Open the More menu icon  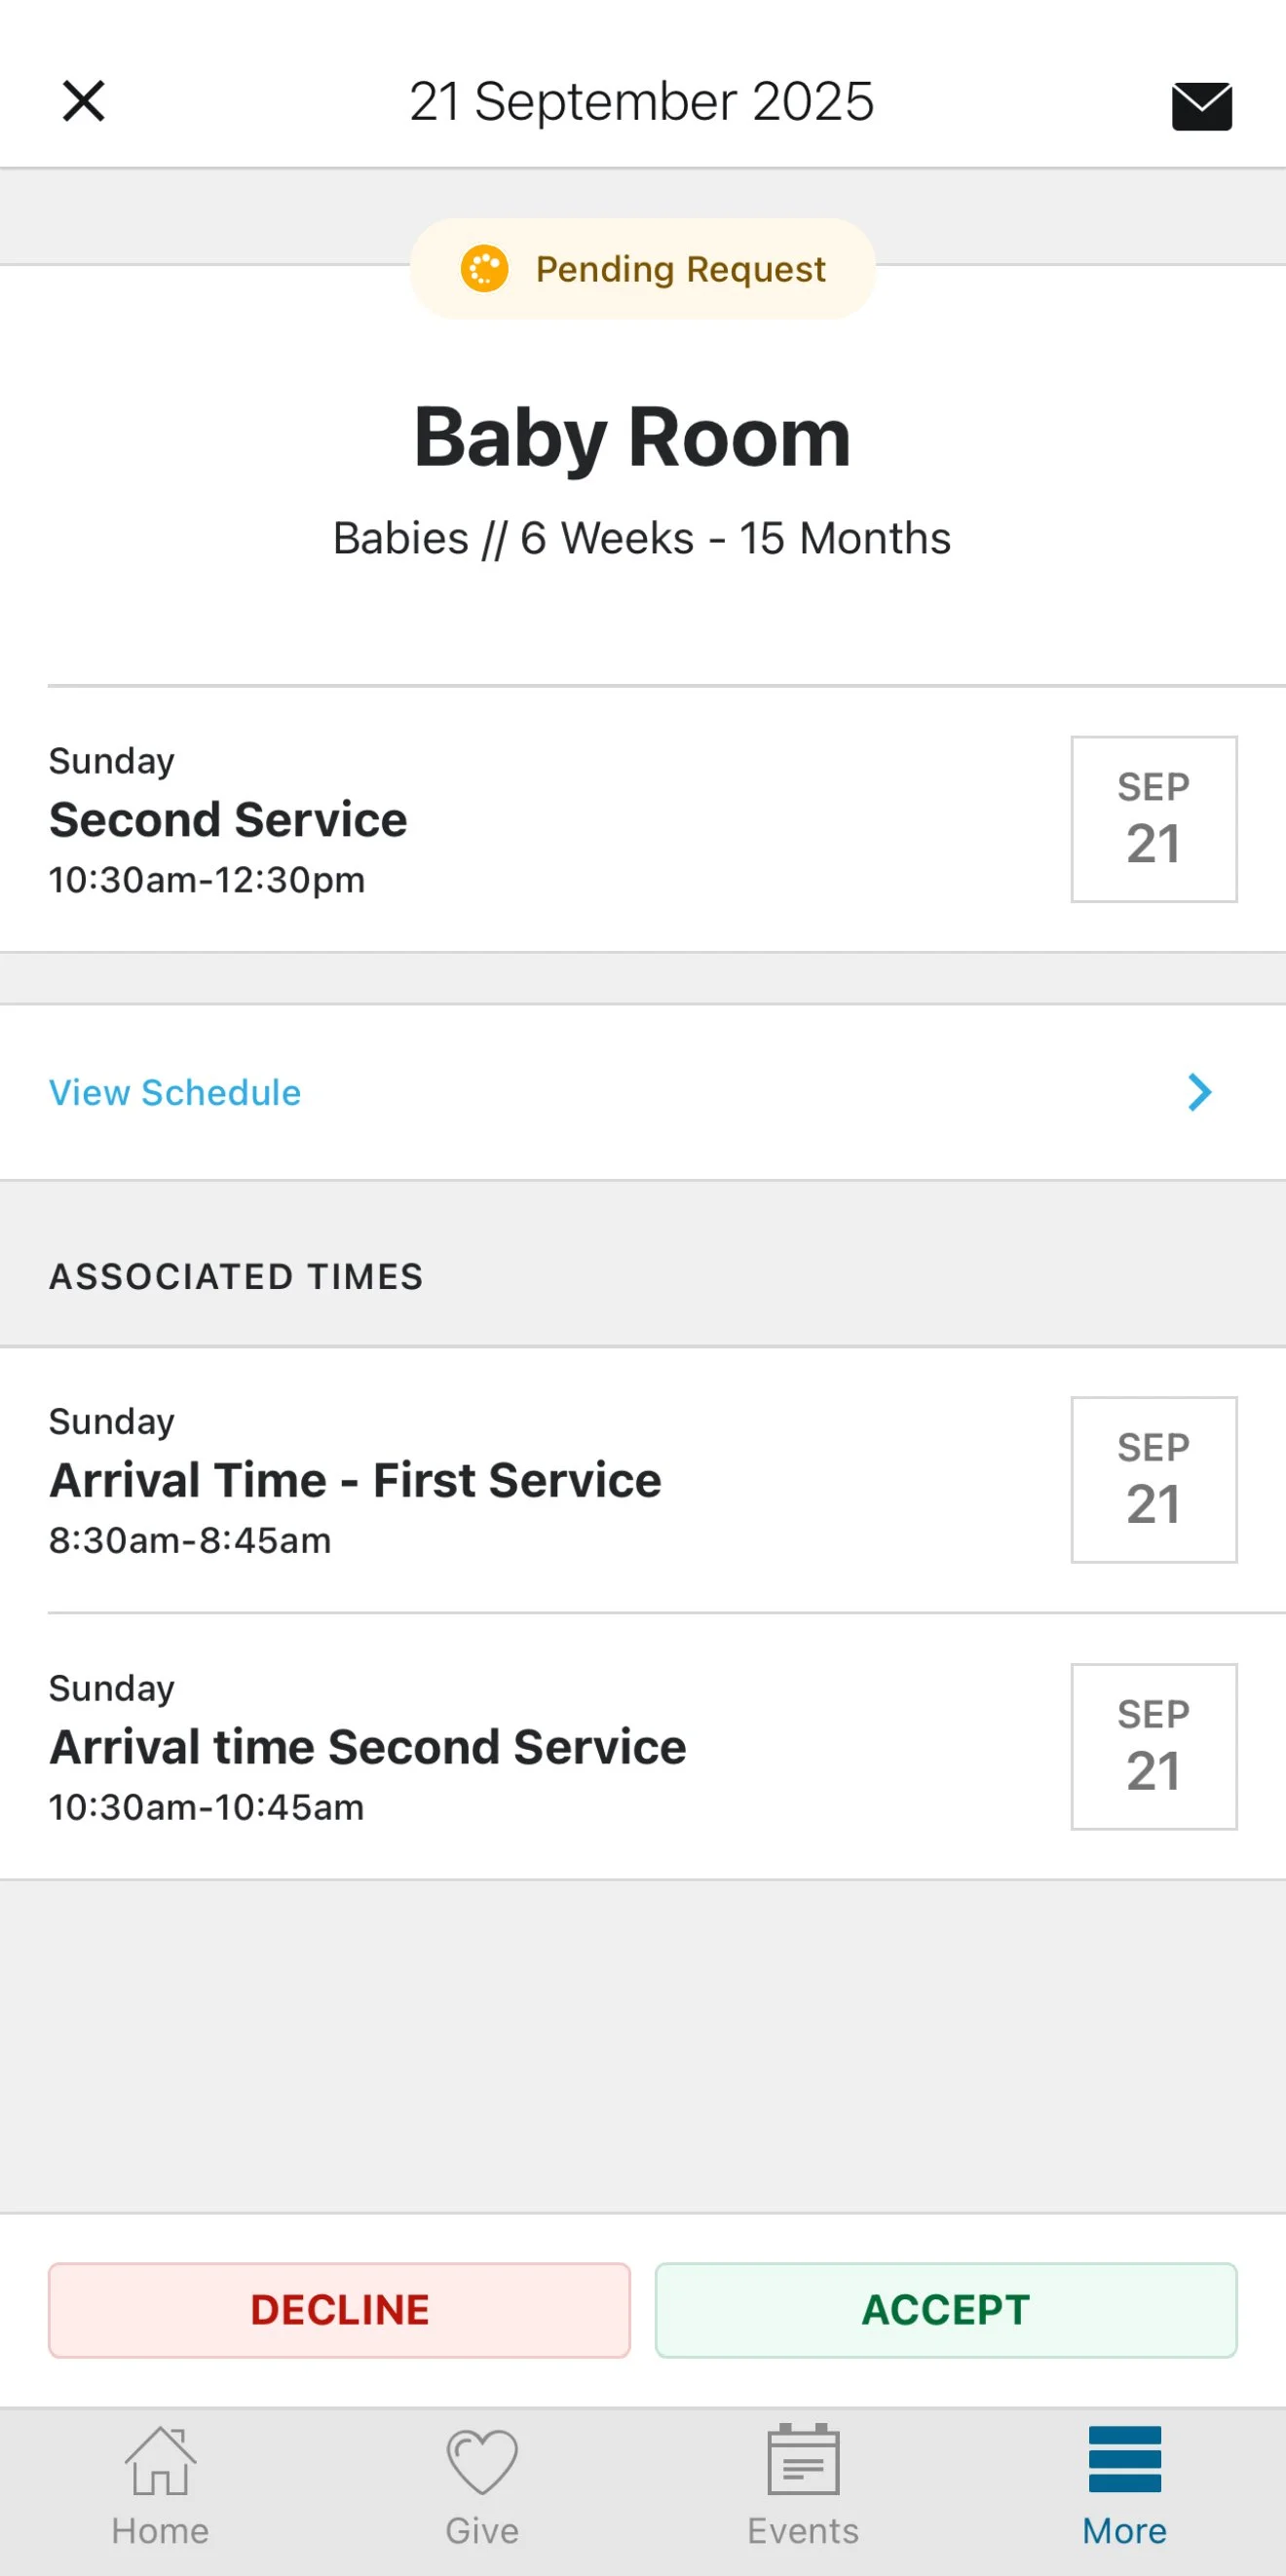pos(1124,2461)
